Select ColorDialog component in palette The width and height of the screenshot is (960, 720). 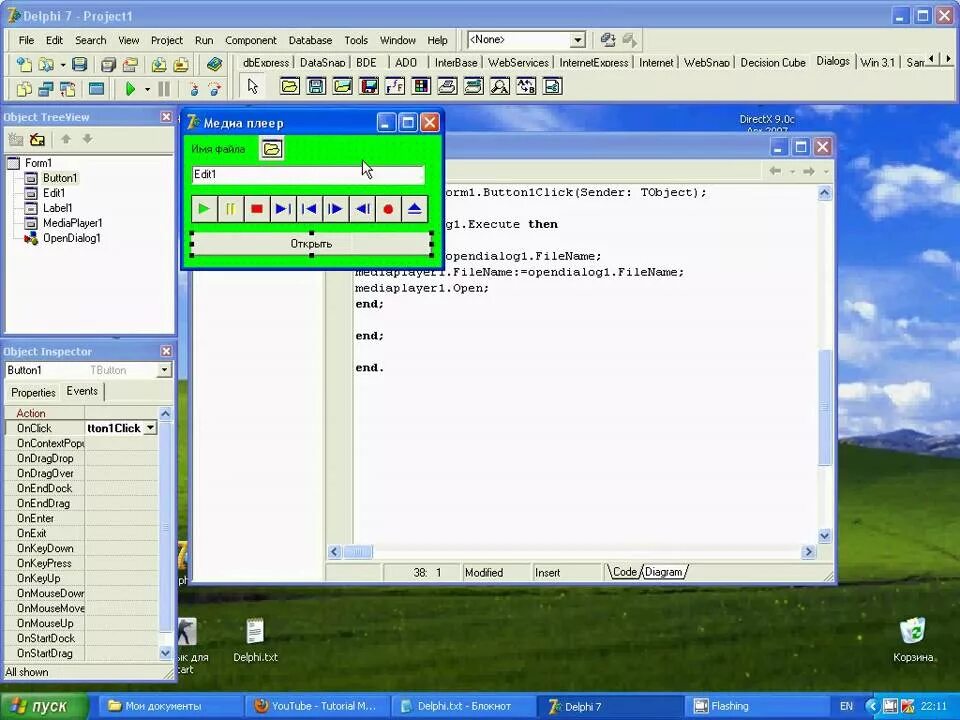[x=421, y=86]
